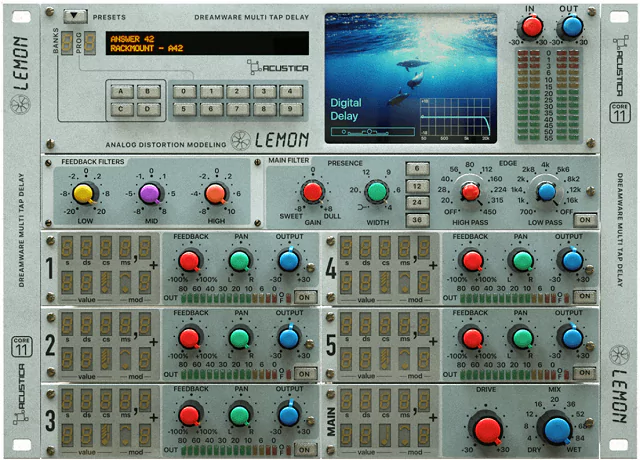Click the red HIGH PASS knob
Viewport: 640px width, 460px height.
point(471,192)
